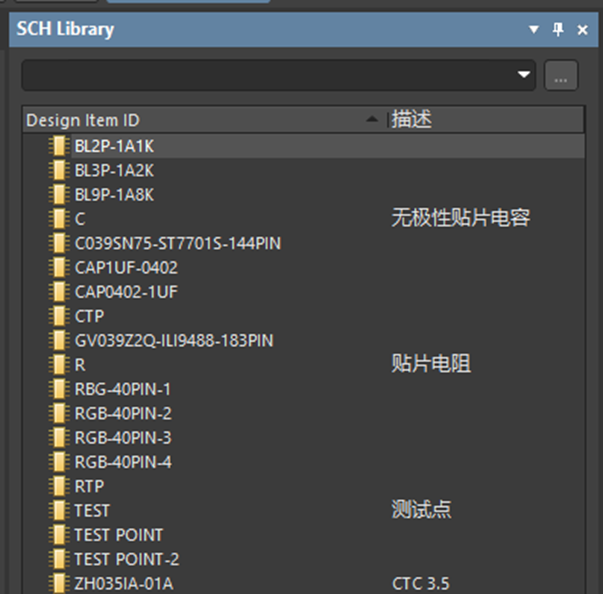
Task: Click the component icon beside the C row
Action: click(59, 219)
